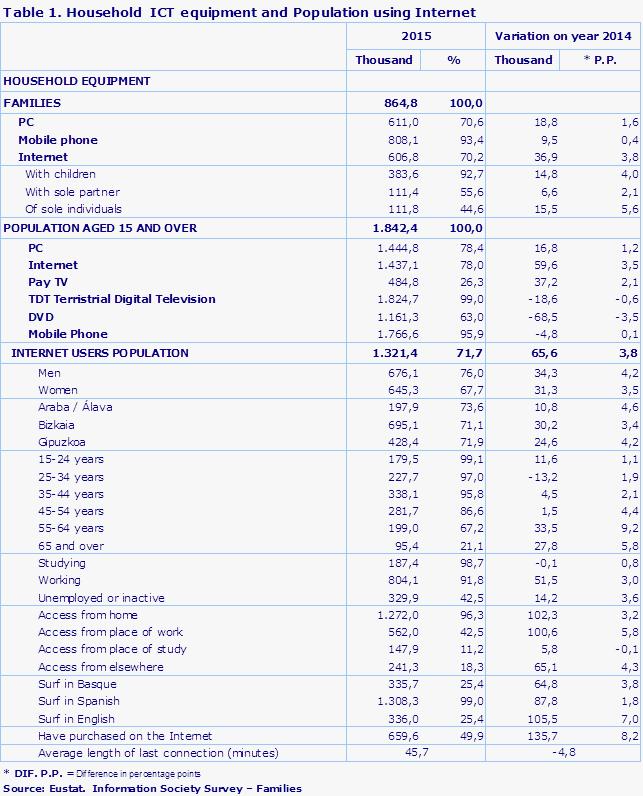The height and width of the screenshot is (796, 643).
Task: Select 'Access from place of study' label
Action: [x=112, y=649]
